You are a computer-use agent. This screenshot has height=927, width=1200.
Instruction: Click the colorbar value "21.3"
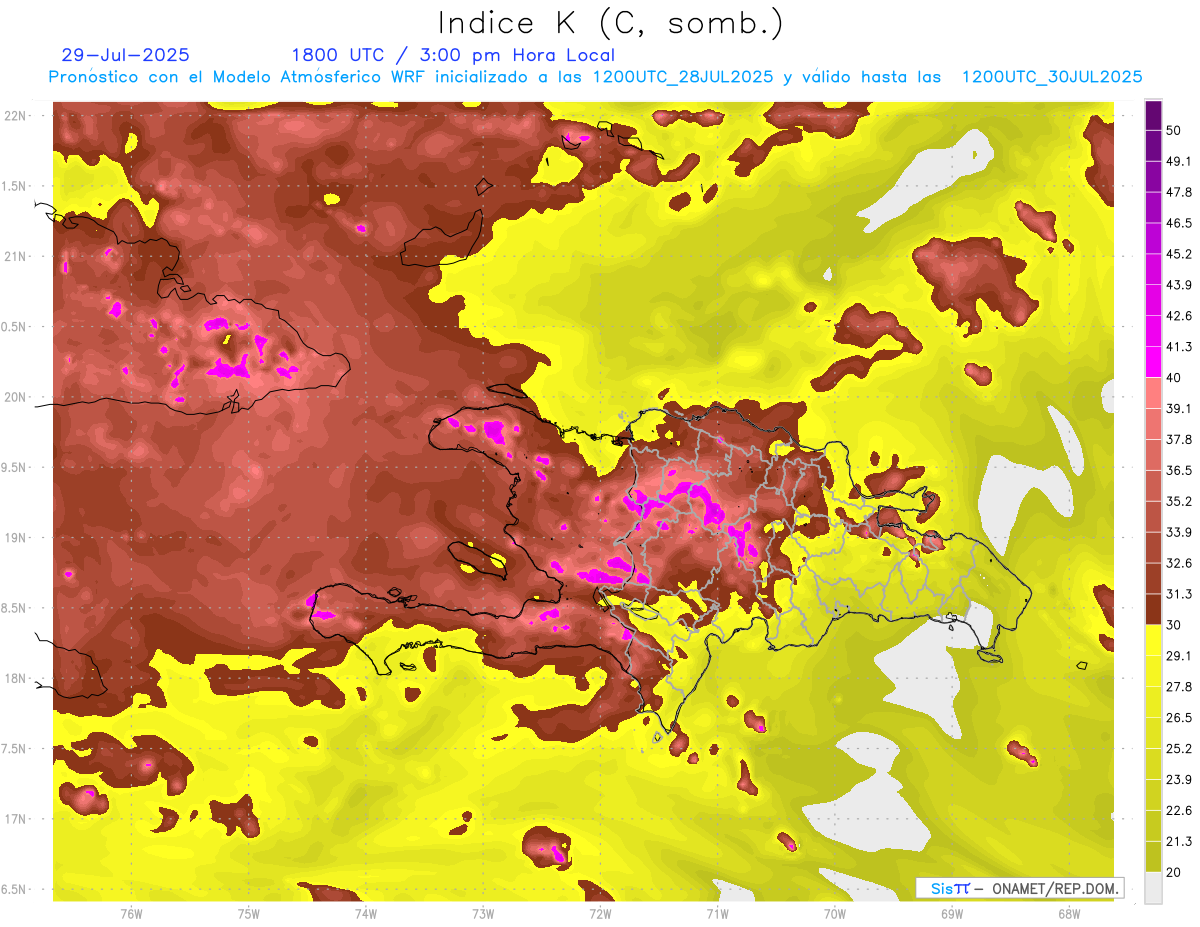pyautogui.click(x=1179, y=842)
